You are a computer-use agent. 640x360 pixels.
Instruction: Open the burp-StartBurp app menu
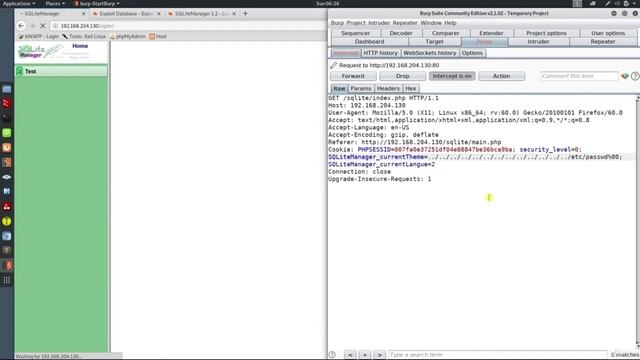click(x=97, y=3)
